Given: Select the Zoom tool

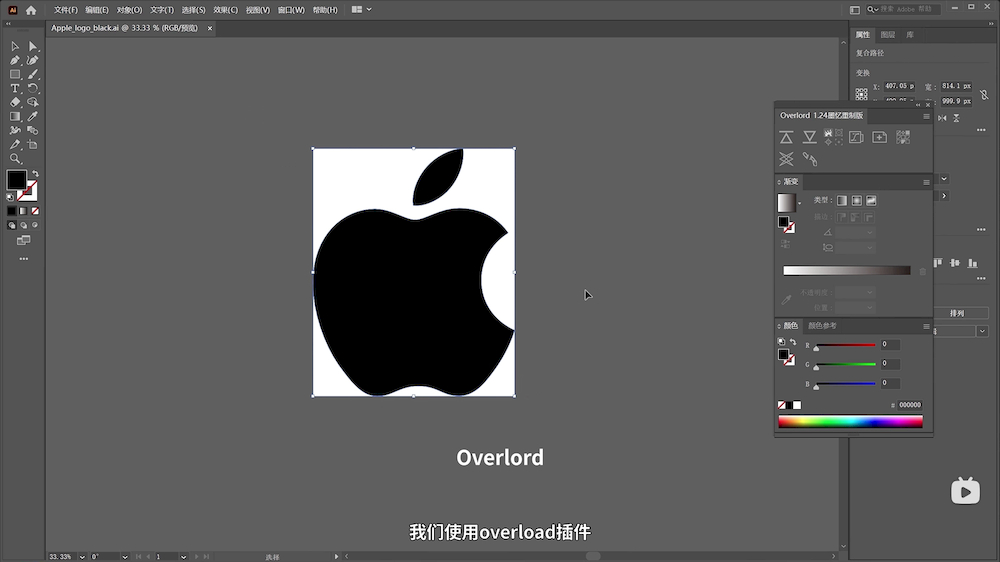Looking at the screenshot, I should [15, 159].
